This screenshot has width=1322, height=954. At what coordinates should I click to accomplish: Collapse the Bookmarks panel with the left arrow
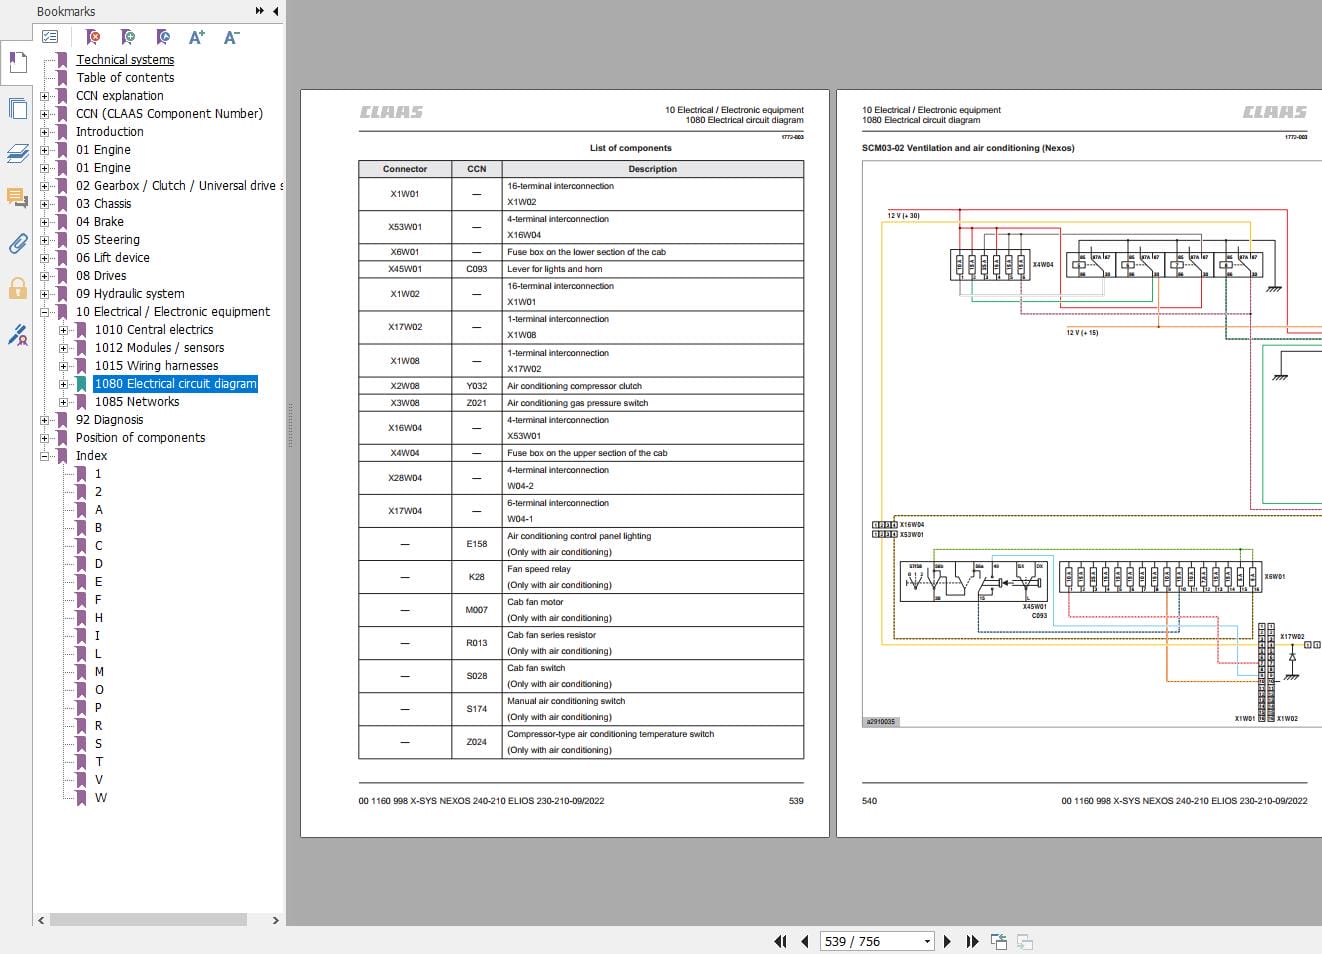275,11
